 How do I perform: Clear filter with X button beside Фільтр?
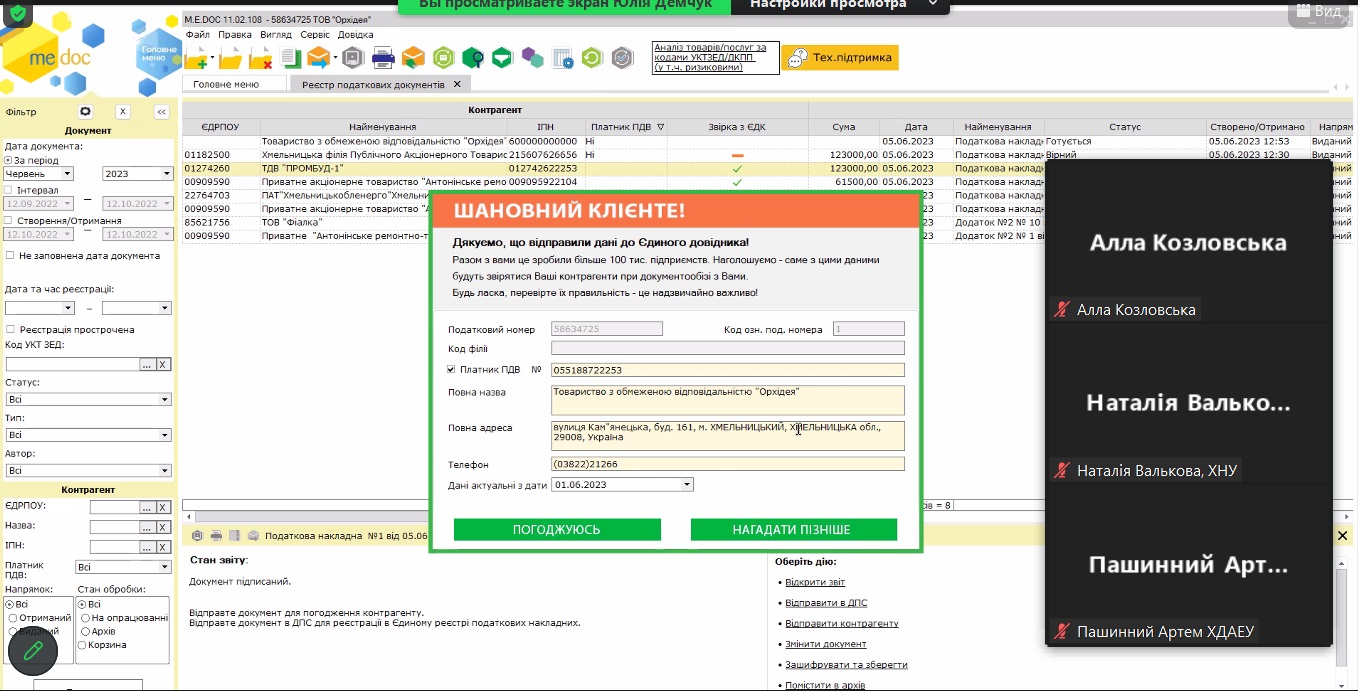pyautogui.click(x=122, y=112)
